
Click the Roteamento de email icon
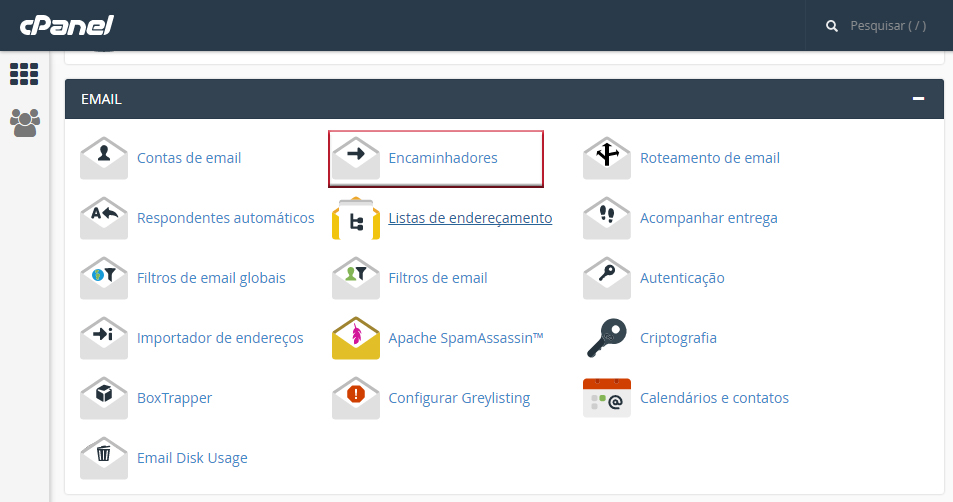[x=607, y=158]
